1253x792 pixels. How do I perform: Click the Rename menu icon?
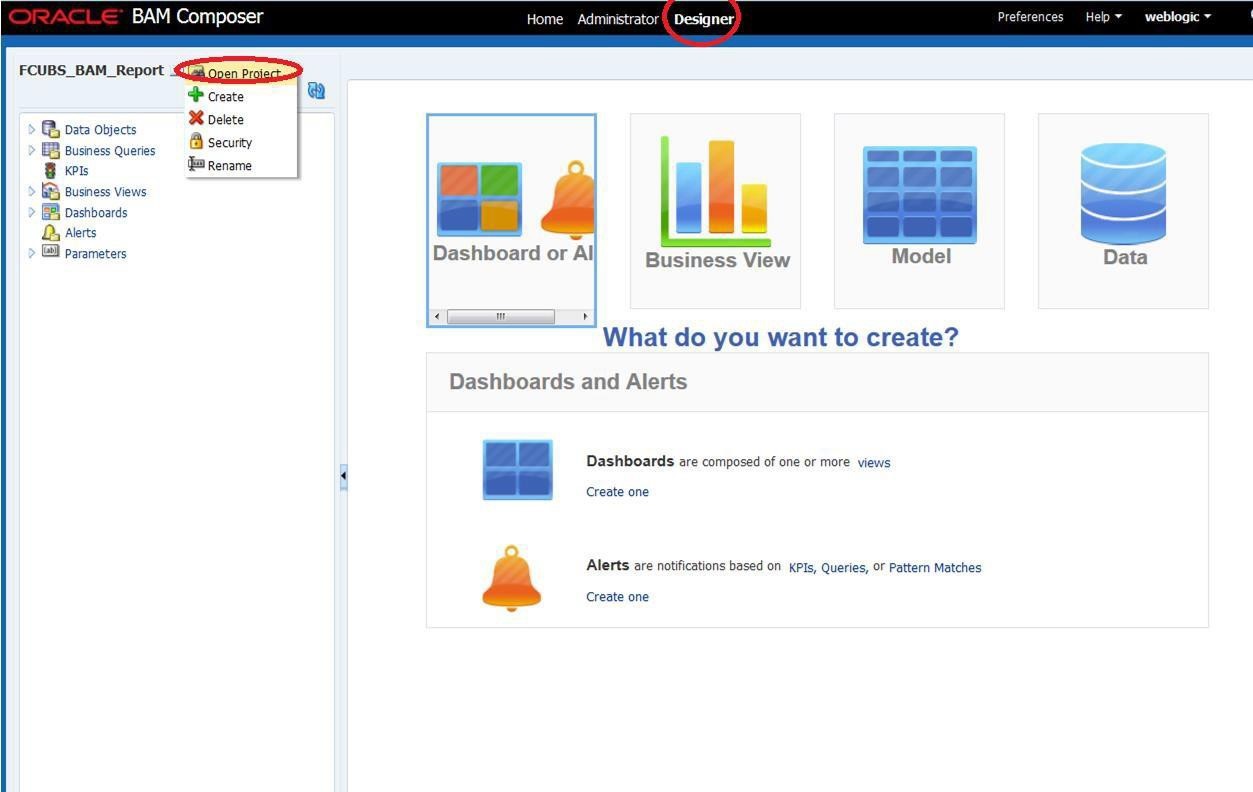(x=196, y=164)
